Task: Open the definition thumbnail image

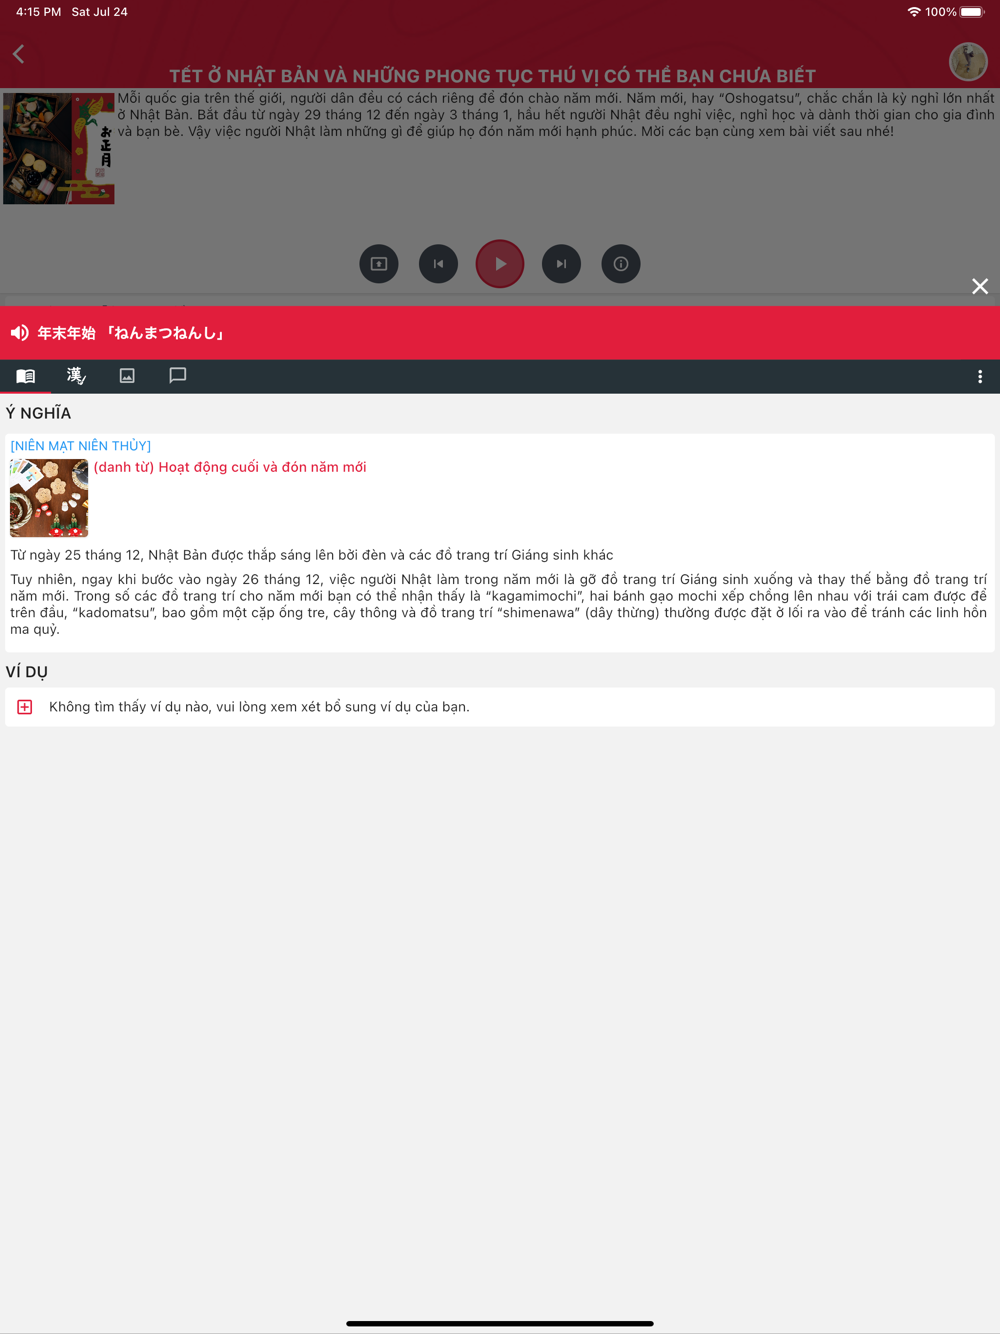Action: [x=49, y=498]
